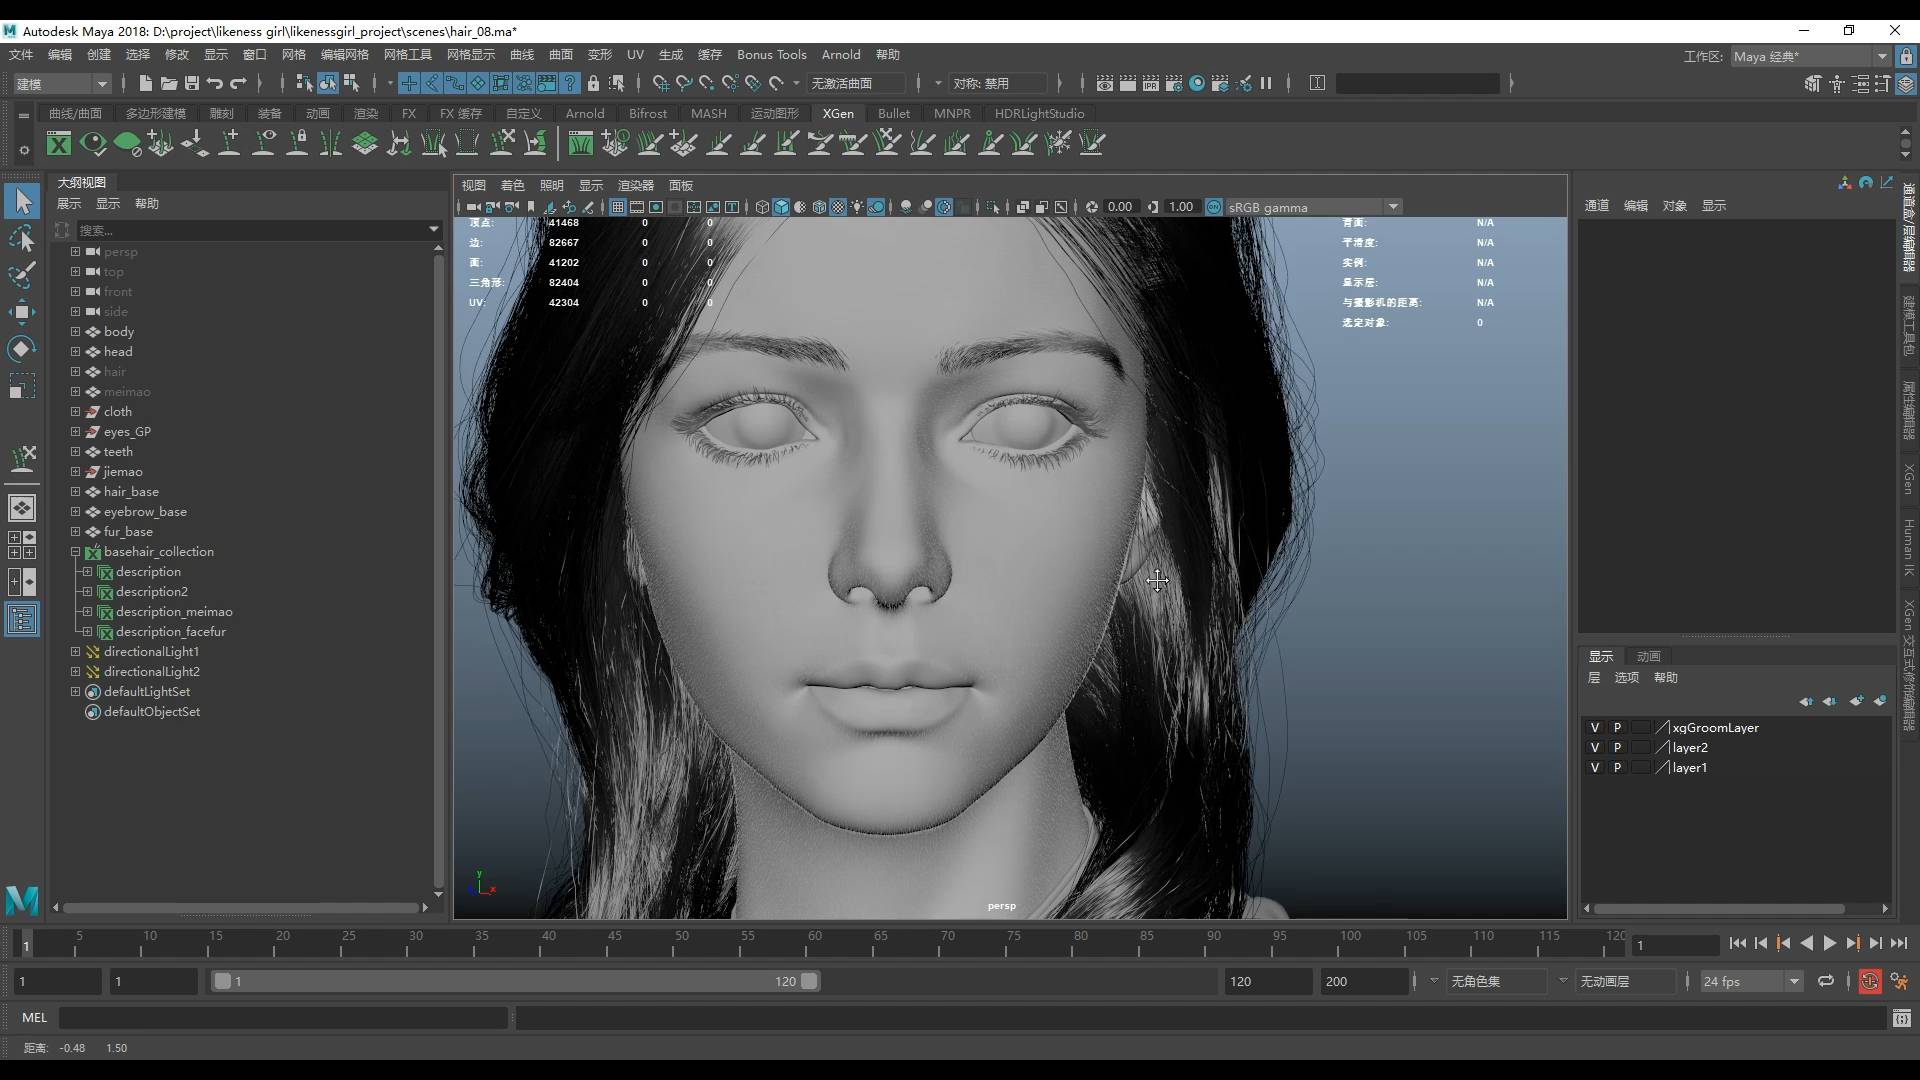This screenshot has height=1080, width=1920.
Task: Open the Bonus Tools menu
Action: tap(771, 54)
